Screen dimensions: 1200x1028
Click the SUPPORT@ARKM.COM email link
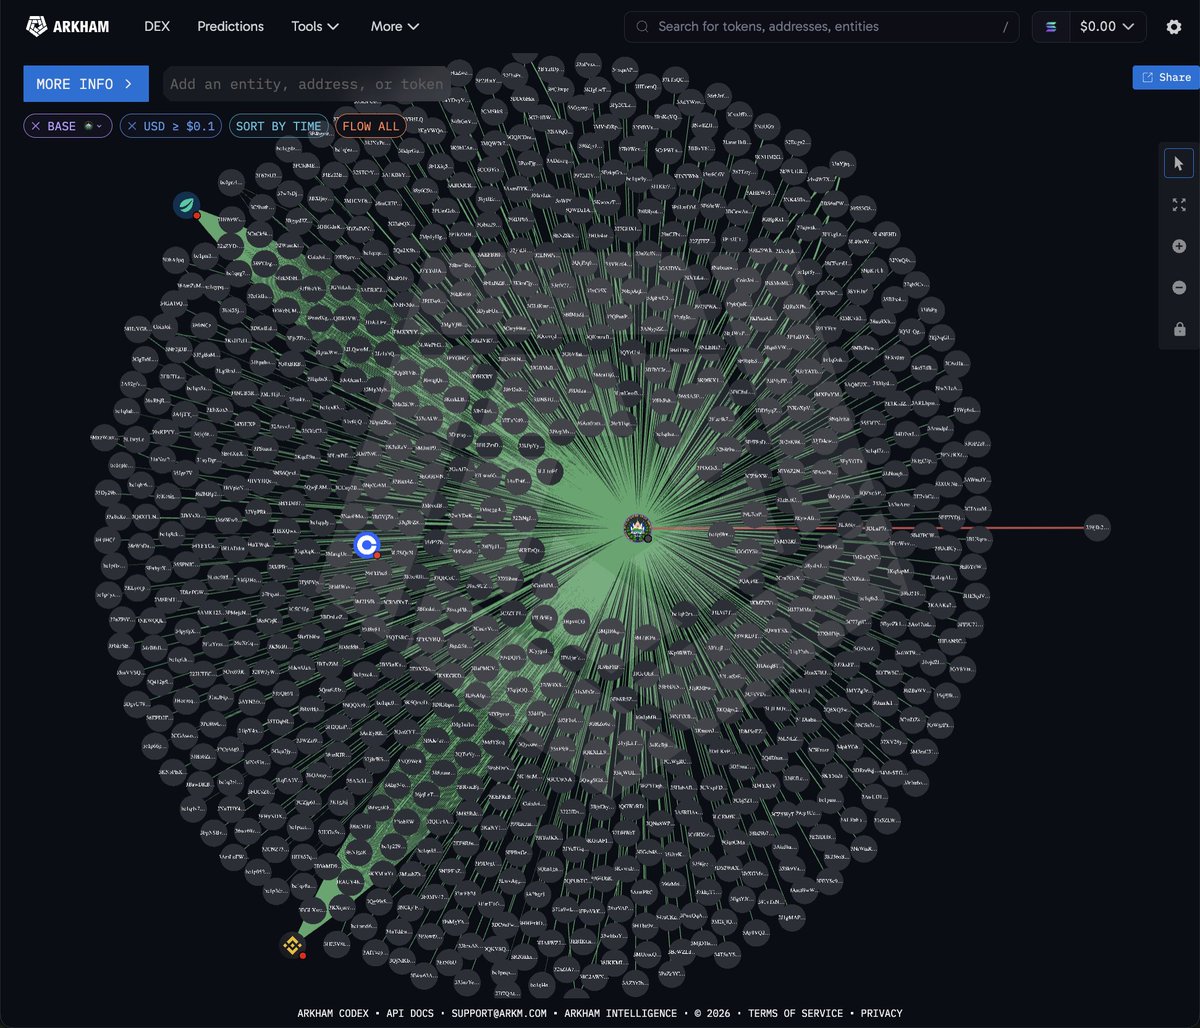[497, 1013]
